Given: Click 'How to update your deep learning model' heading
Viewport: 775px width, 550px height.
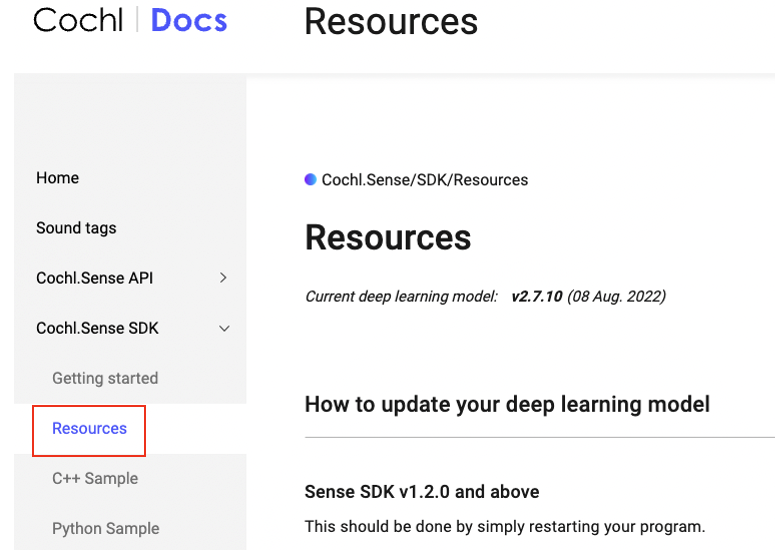Looking at the screenshot, I should 507,404.
